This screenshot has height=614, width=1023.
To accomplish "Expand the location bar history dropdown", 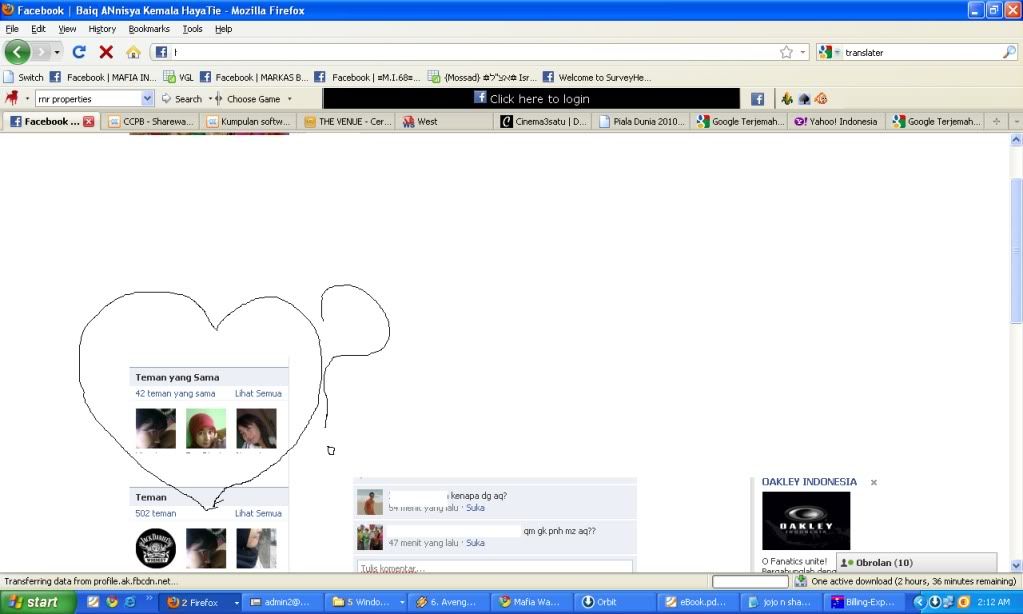I will click(x=802, y=52).
